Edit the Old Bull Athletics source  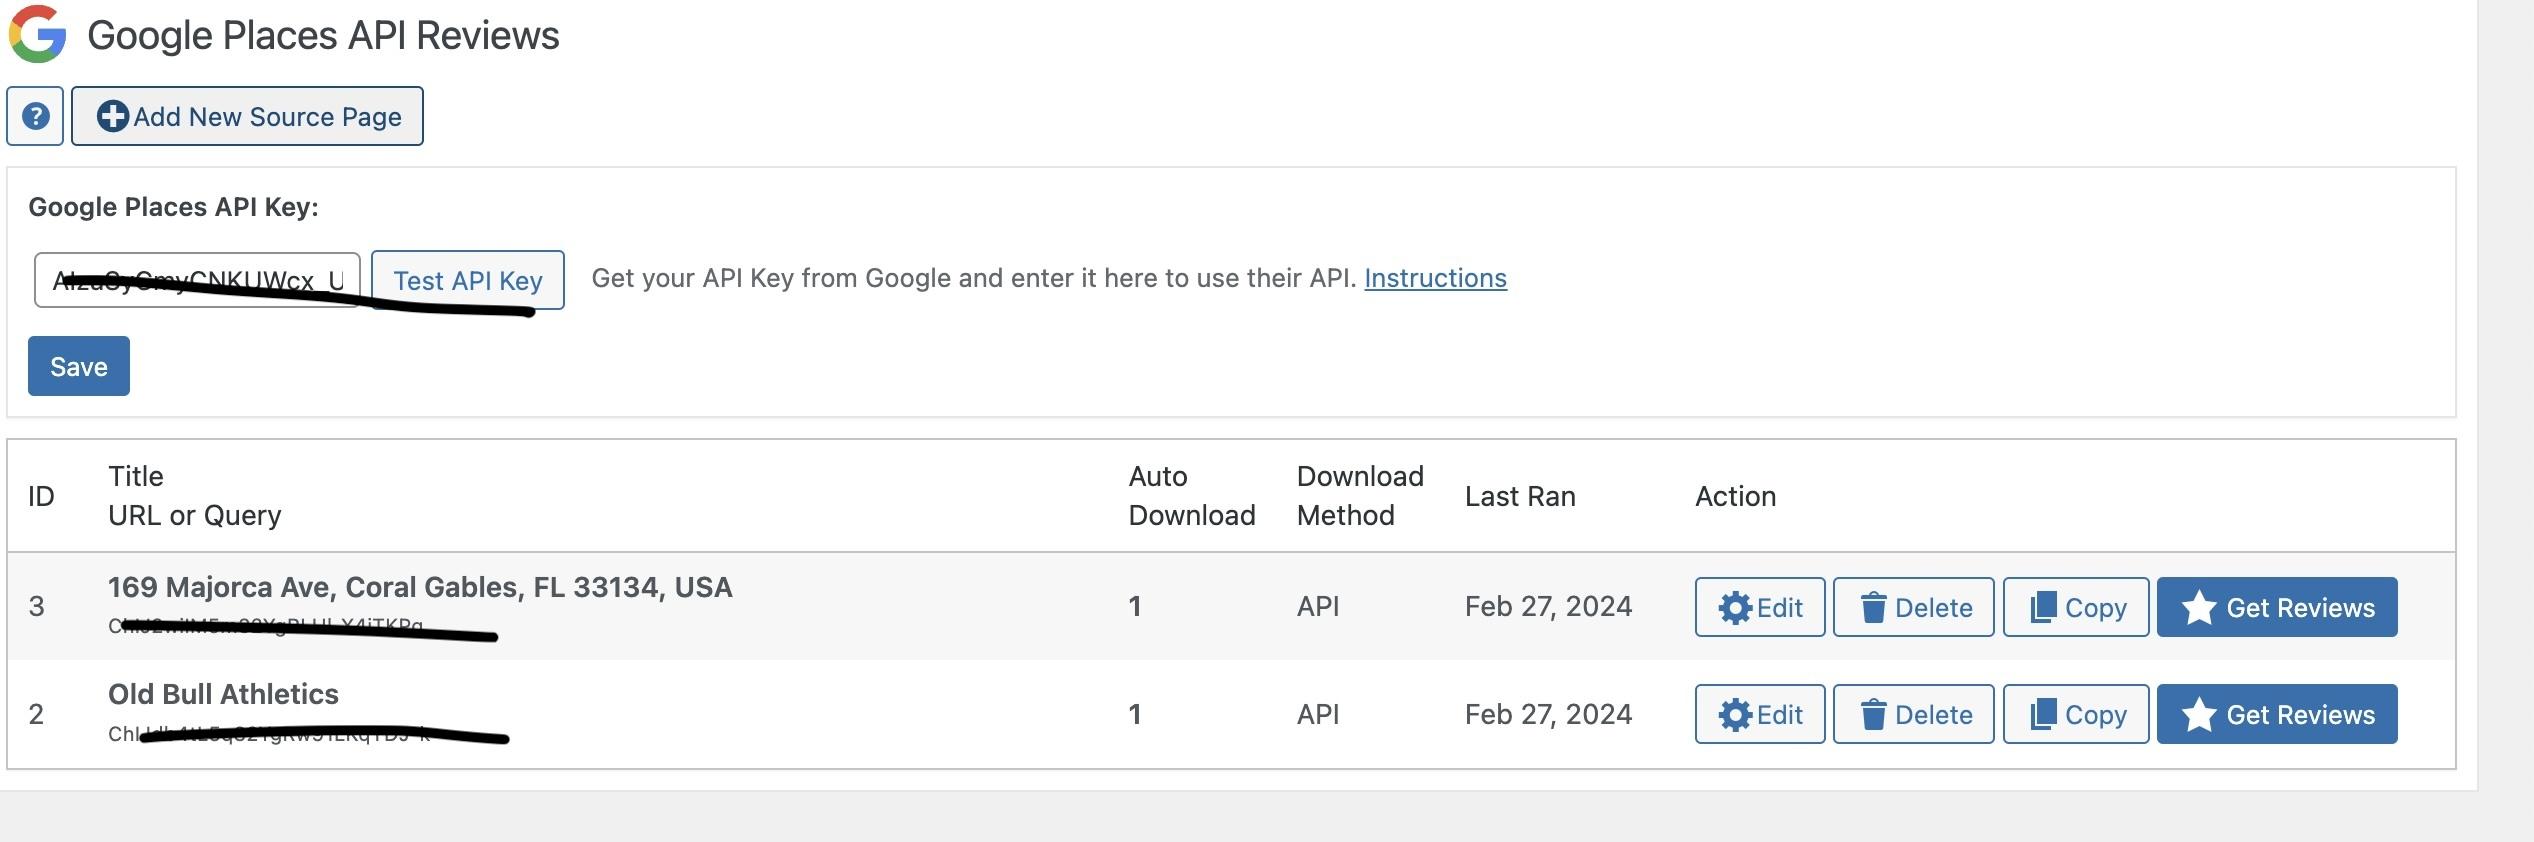pyautogui.click(x=1760, y=714)
